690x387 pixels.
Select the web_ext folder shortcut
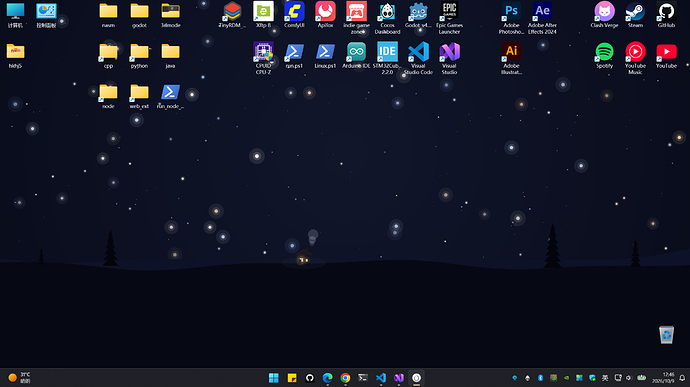[x=139, y=96]
